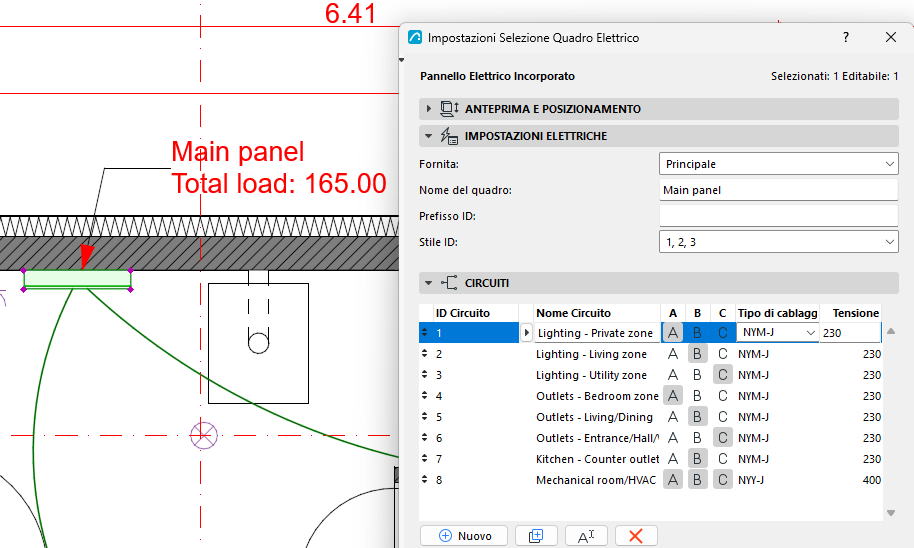This screenshot has height=548, width=914.
Task: Toggle phase C for Lighting - Utility zone
Action: click(x=723, y=375)
